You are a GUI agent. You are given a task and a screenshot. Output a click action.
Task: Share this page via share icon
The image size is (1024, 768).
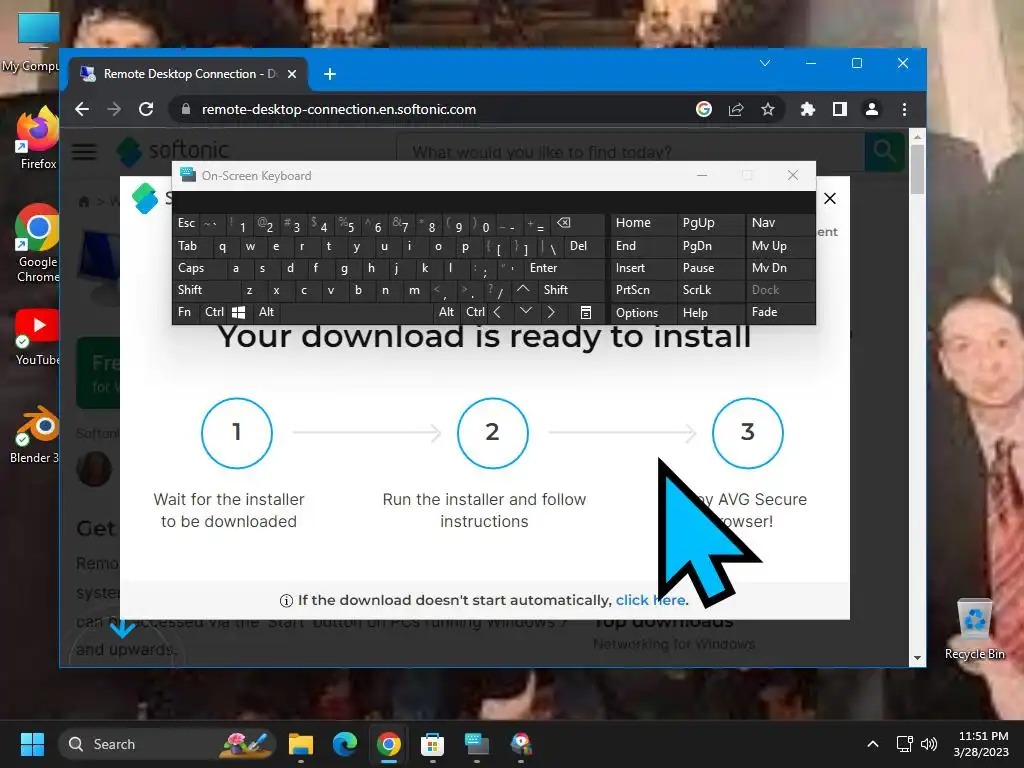(x=736, y=109)
